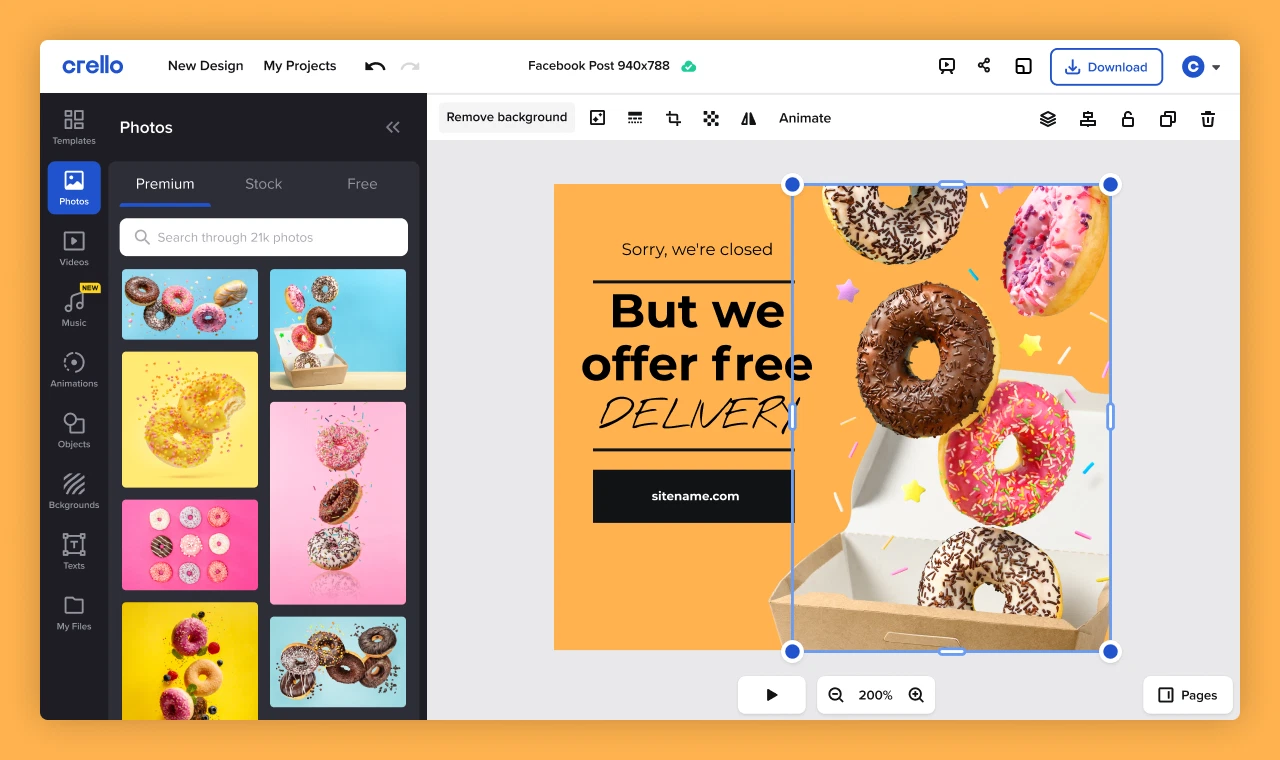Click the Download button
Screen dimensions: 1280x760
1106,67
